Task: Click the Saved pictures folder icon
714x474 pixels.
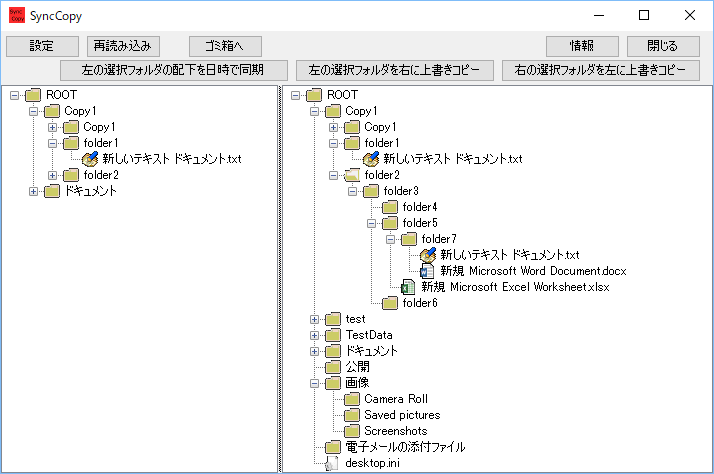Action: [352, 415]
